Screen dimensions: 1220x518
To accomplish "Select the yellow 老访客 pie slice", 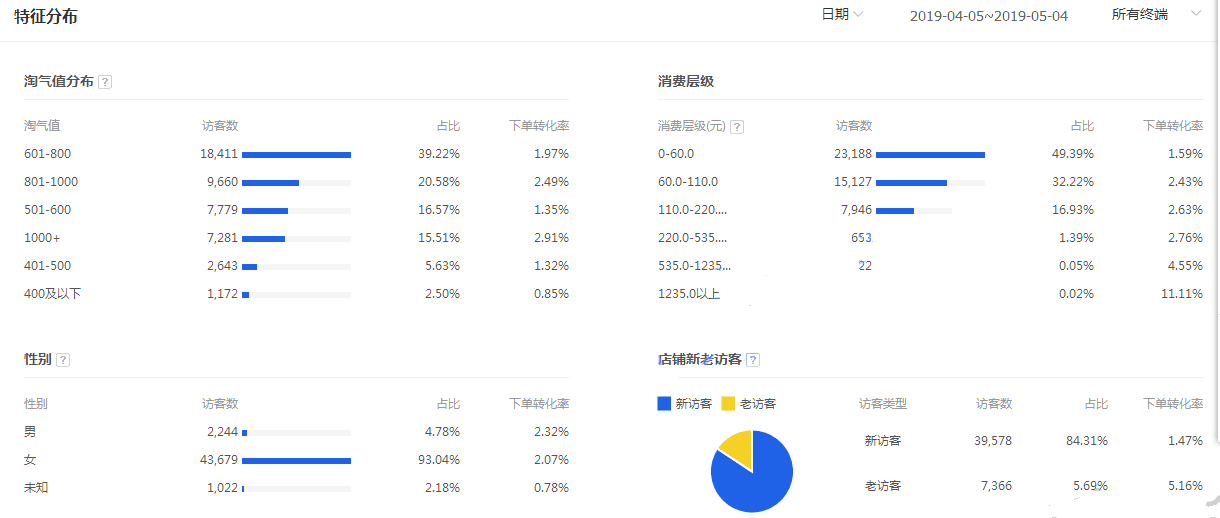I will pos(736,448).
